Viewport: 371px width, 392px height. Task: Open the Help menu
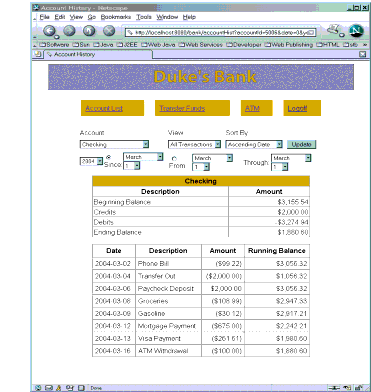[189, 17]
